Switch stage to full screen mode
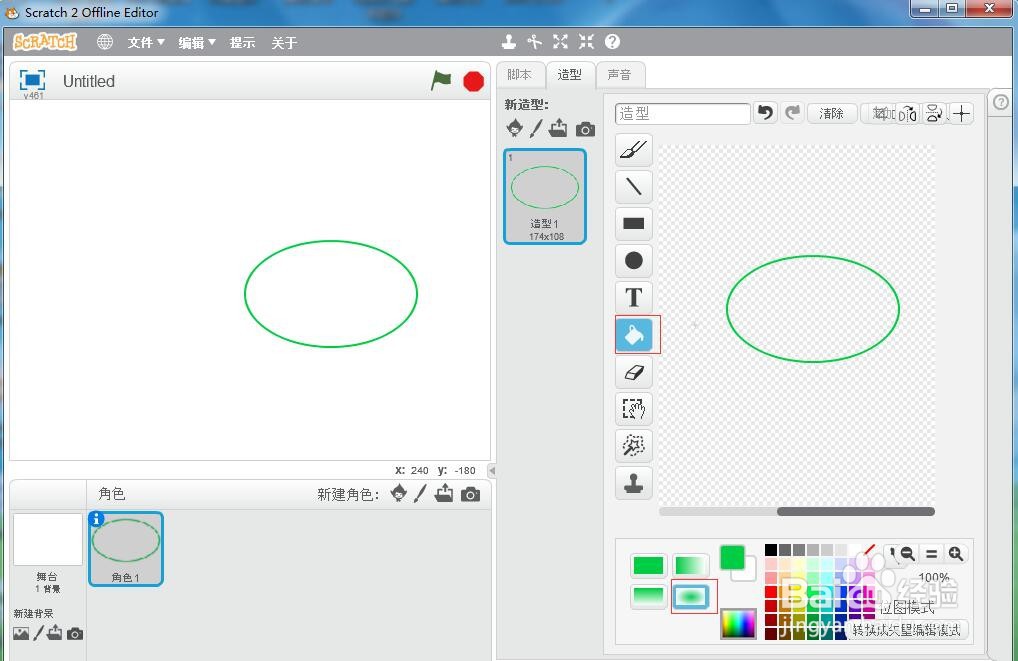This screenshot has width=1018, height=661. click(x=32, y=80)
